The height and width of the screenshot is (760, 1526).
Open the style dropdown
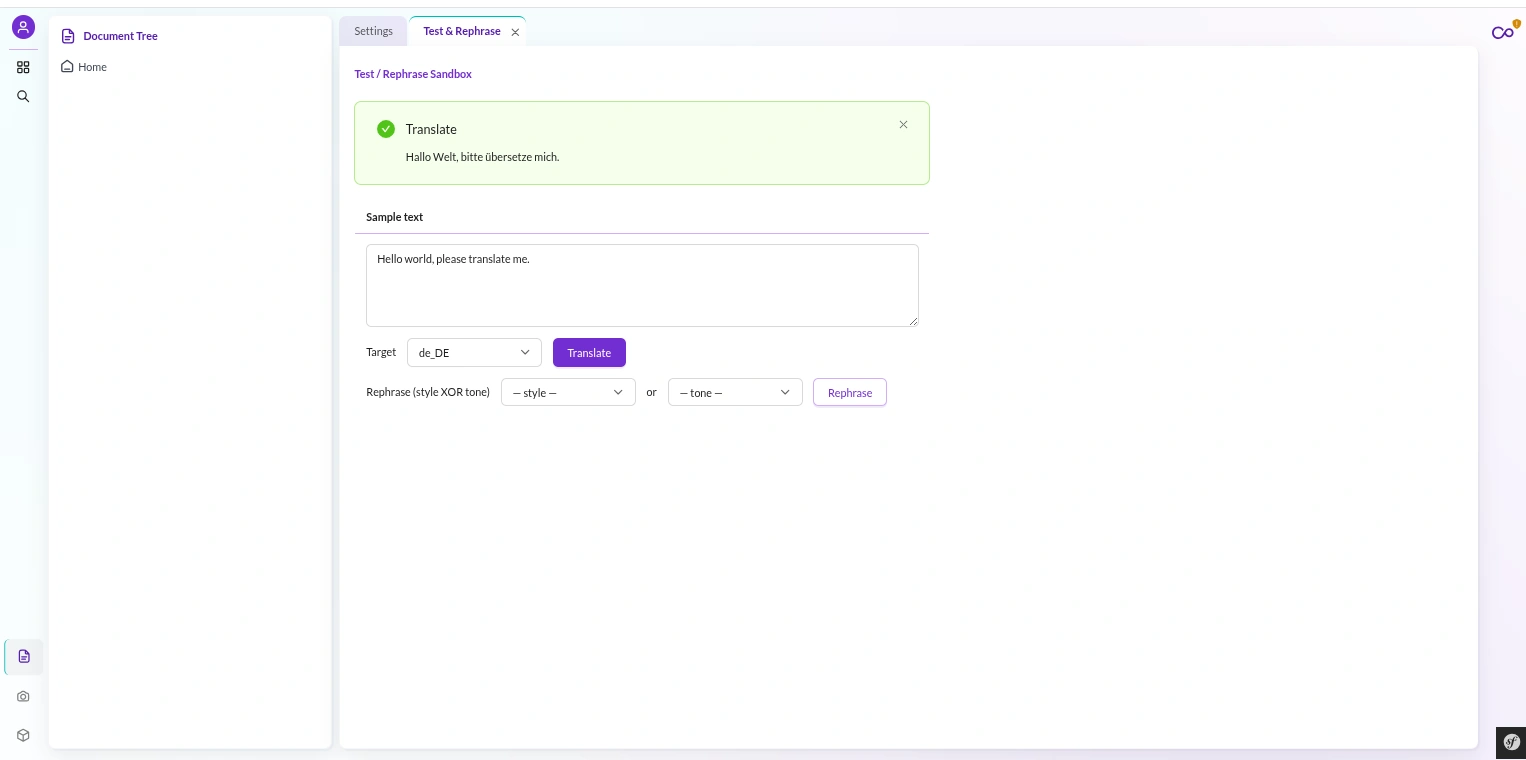(x=568, y=393)
